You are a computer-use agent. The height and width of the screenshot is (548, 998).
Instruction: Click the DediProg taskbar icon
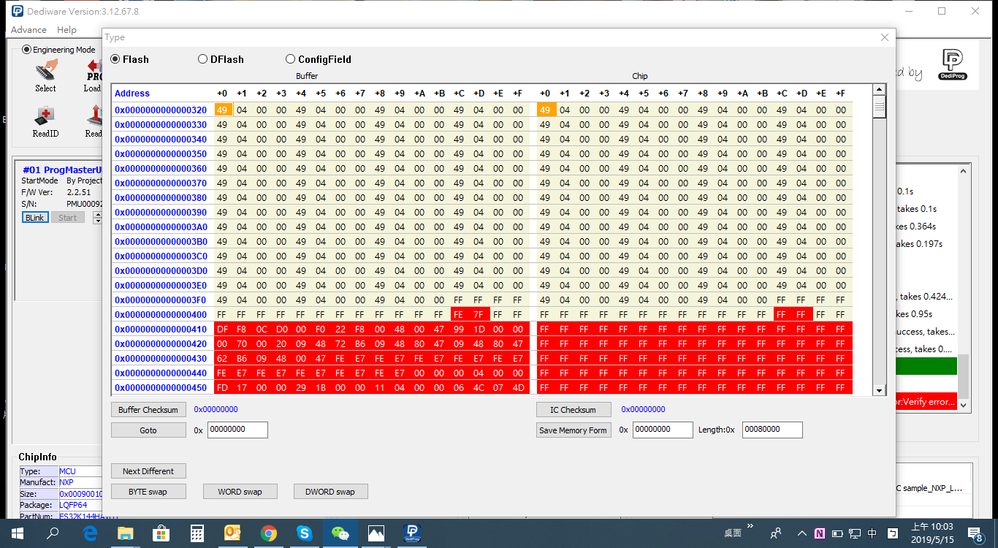412,533
